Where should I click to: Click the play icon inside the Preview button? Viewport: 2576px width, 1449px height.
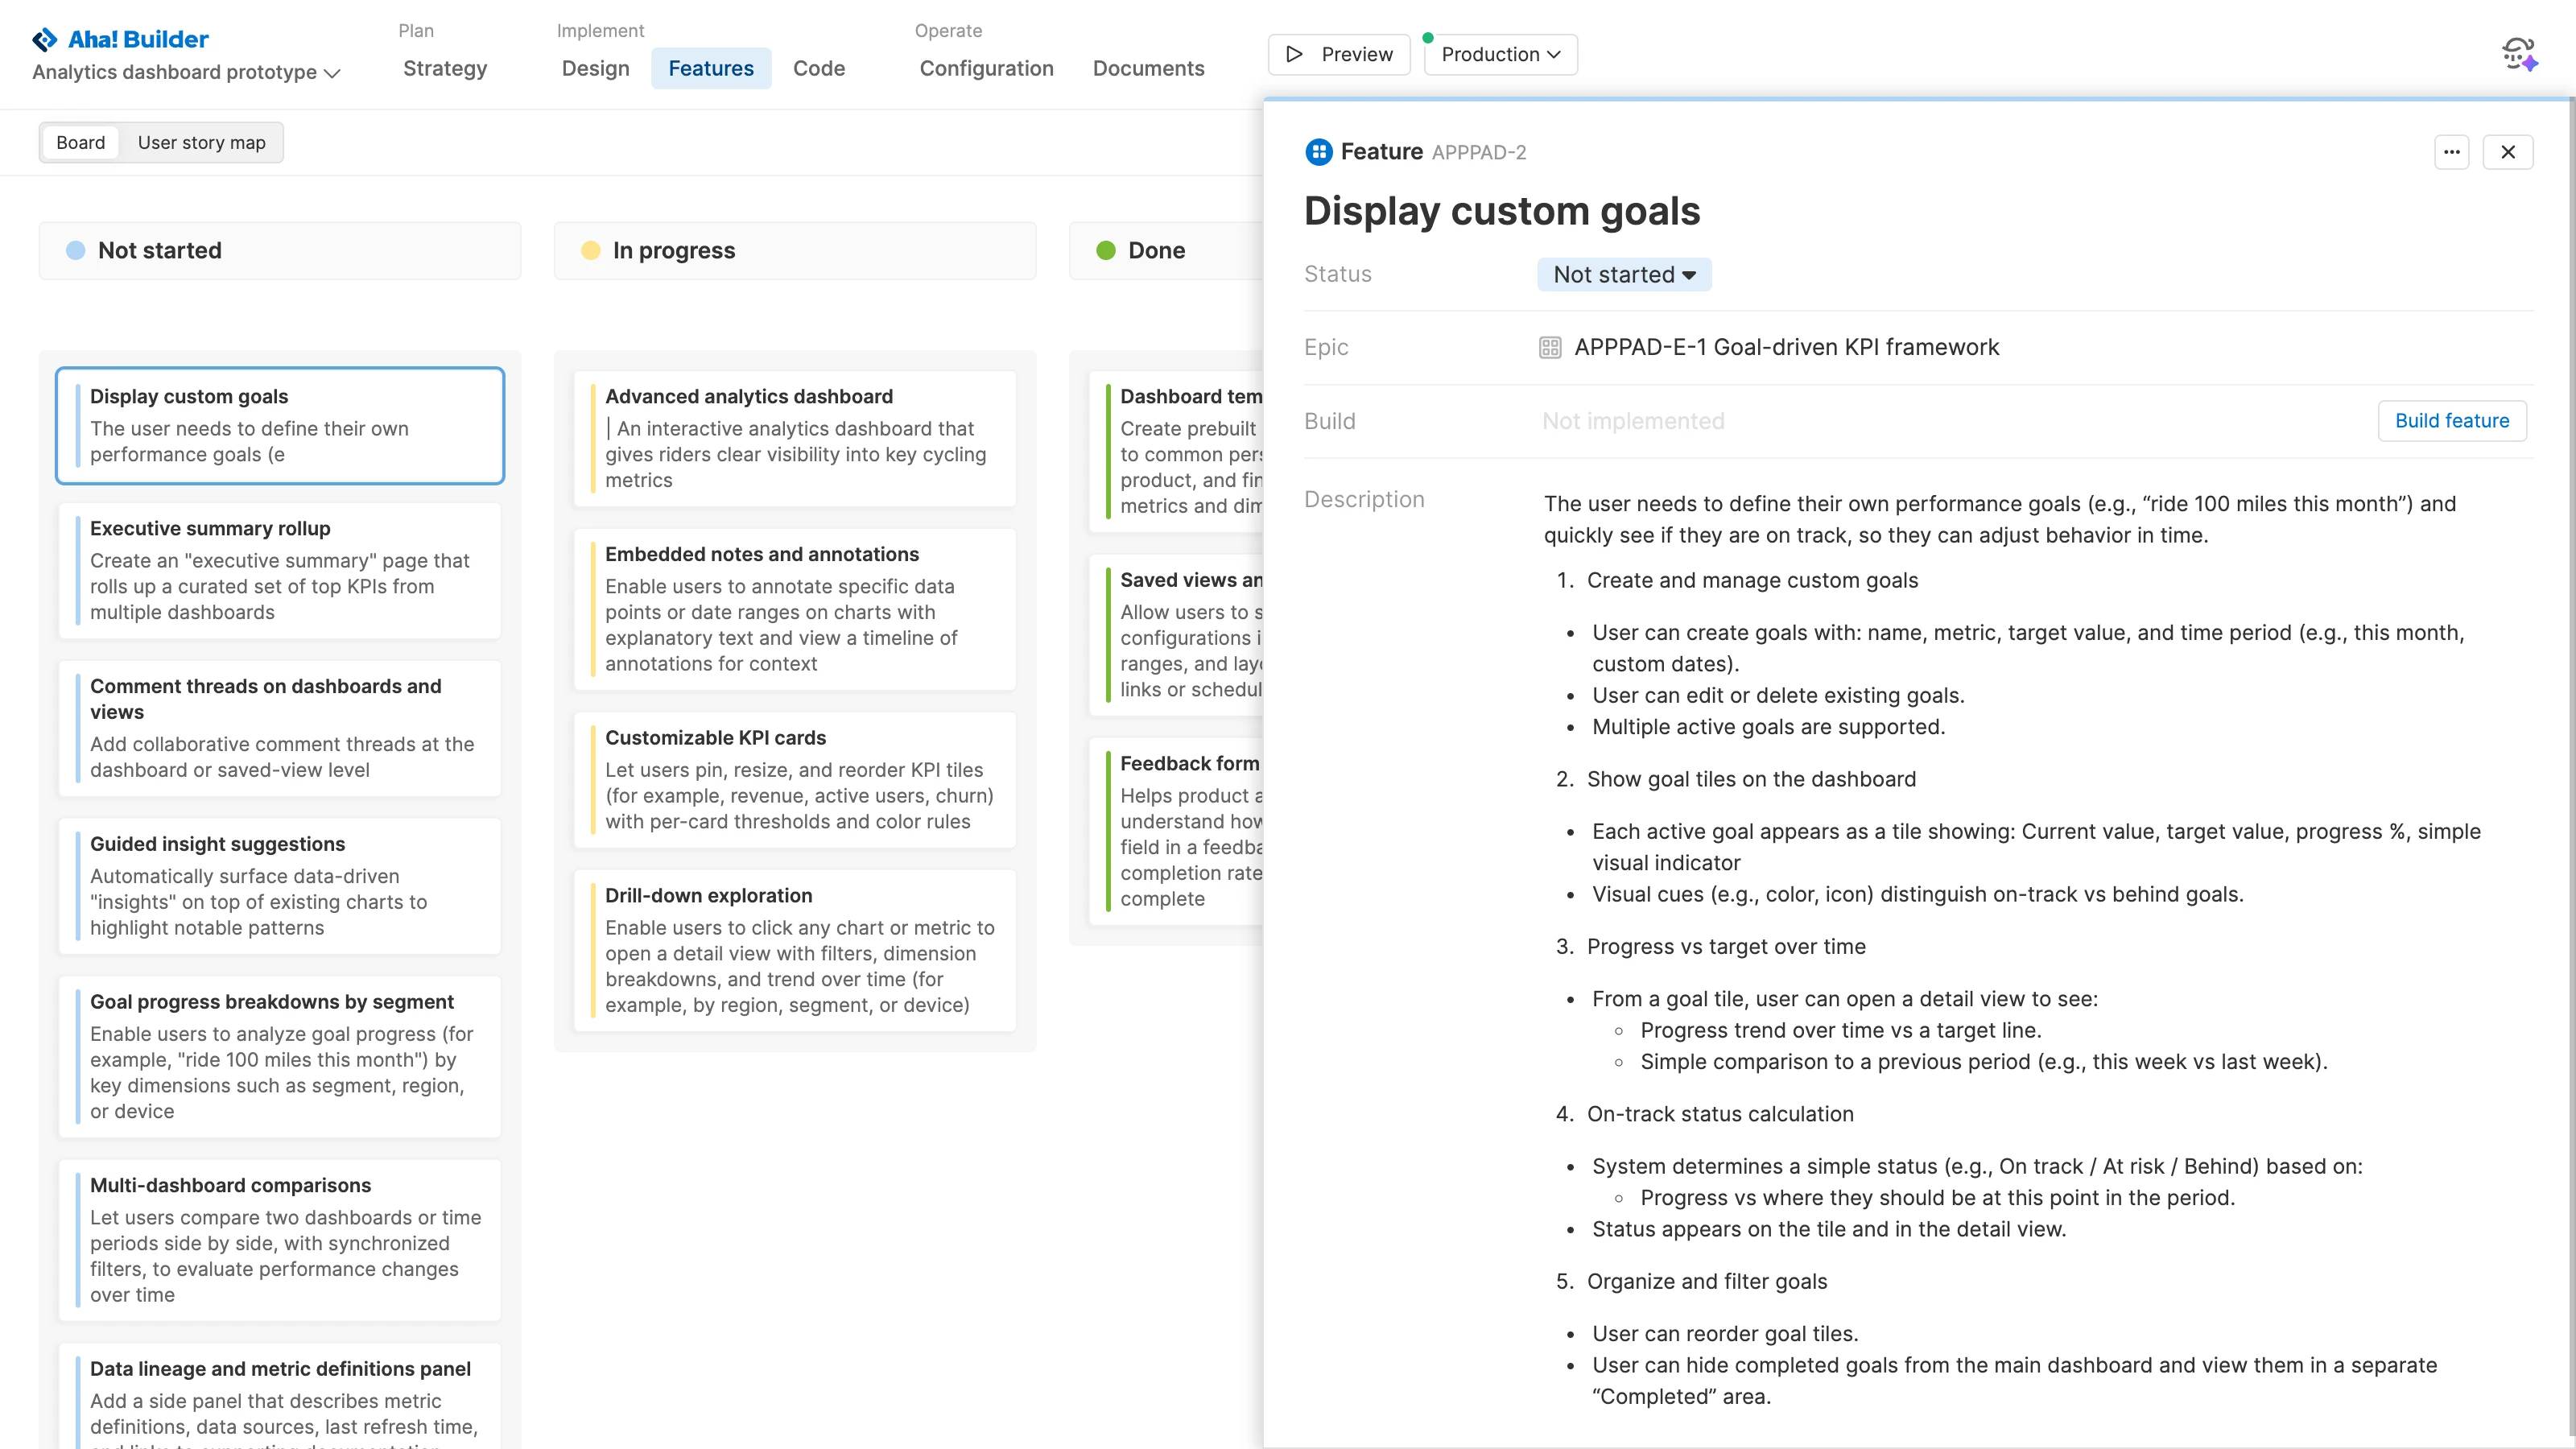tap(1294, 54)
